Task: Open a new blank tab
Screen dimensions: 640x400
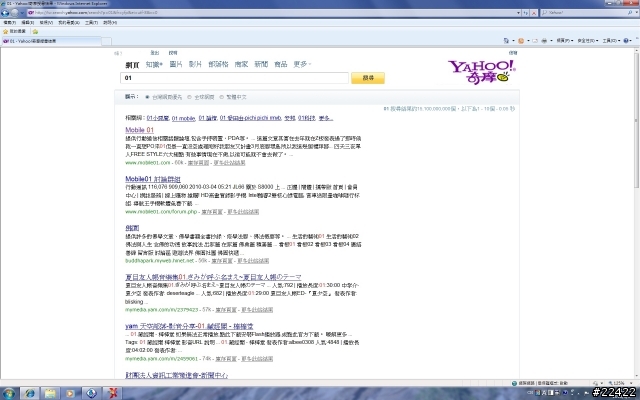Action: click(106, 41)
